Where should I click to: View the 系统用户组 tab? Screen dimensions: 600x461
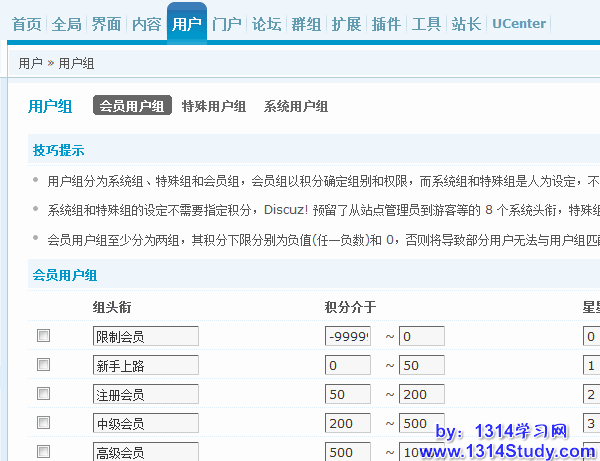(x=296, y=106)
